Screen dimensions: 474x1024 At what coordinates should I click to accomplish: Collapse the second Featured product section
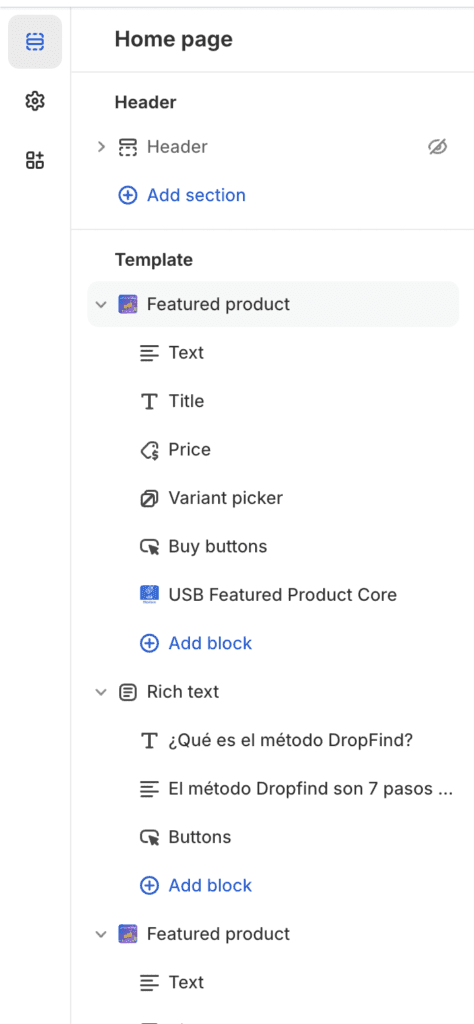[101, 935]
